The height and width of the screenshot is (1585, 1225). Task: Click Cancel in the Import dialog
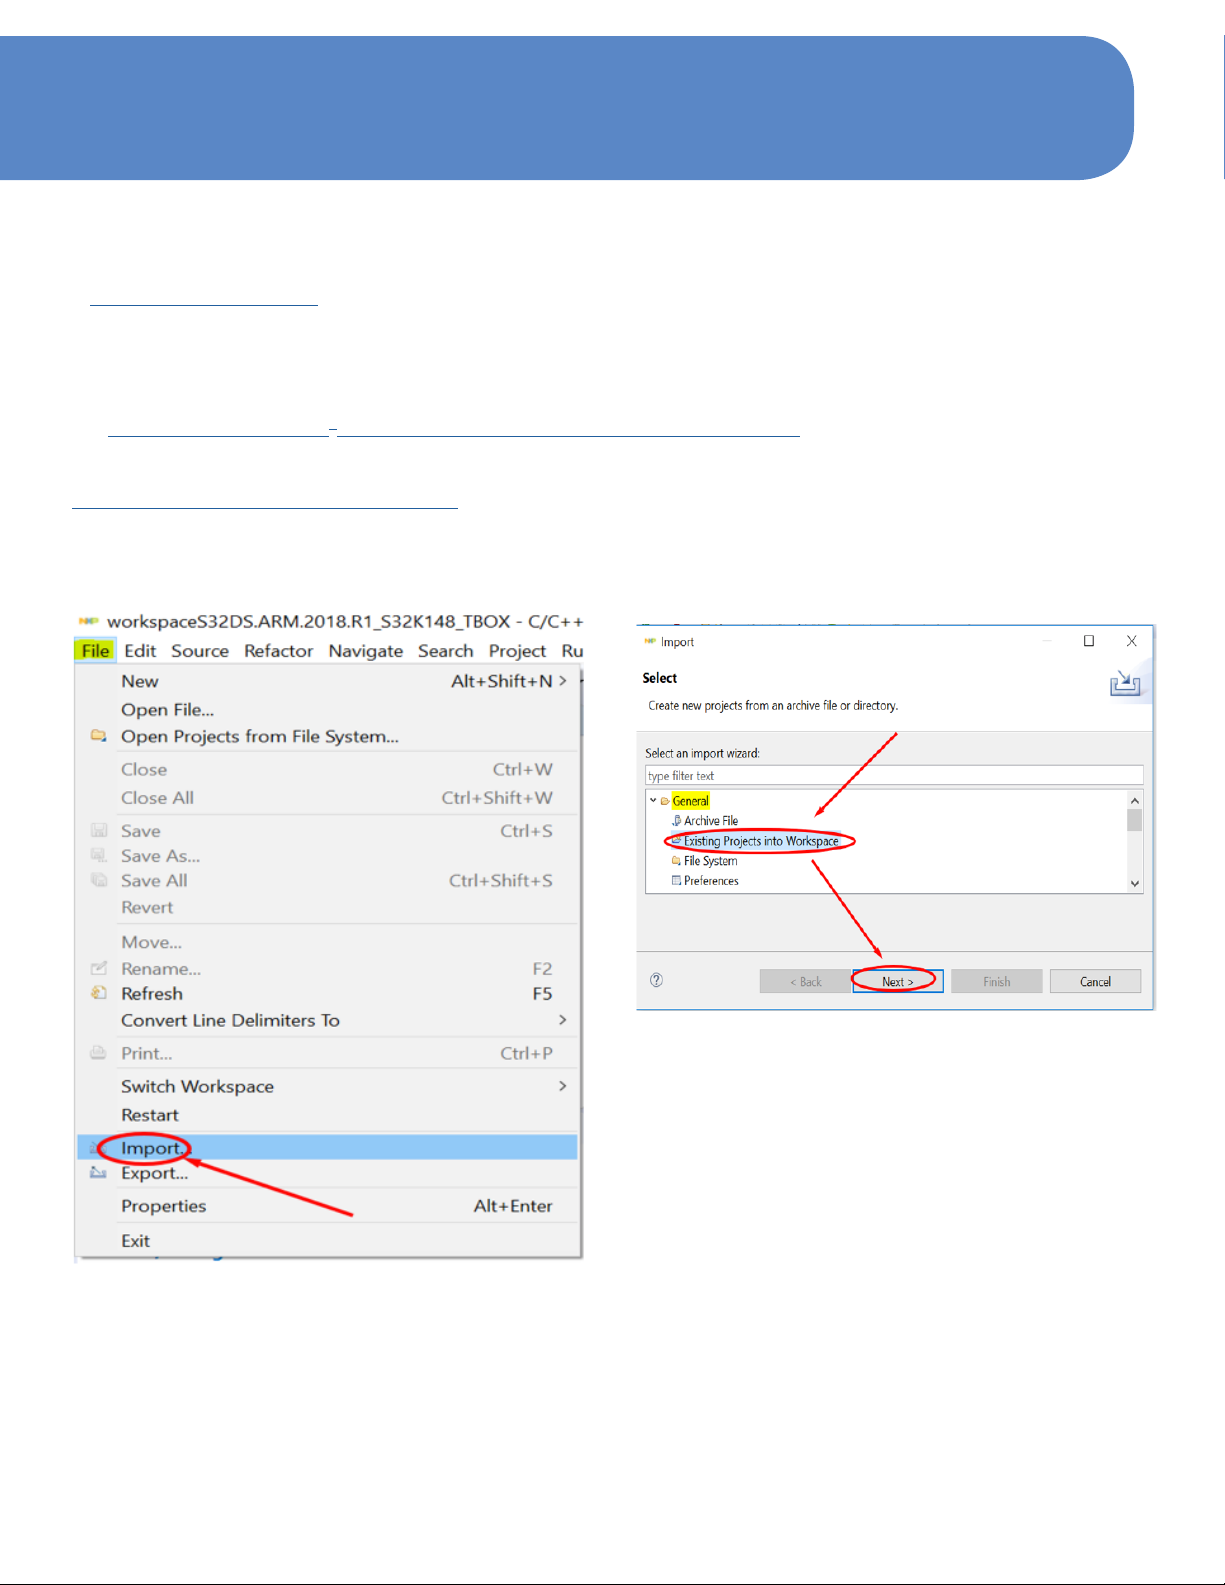[1095, 982]
